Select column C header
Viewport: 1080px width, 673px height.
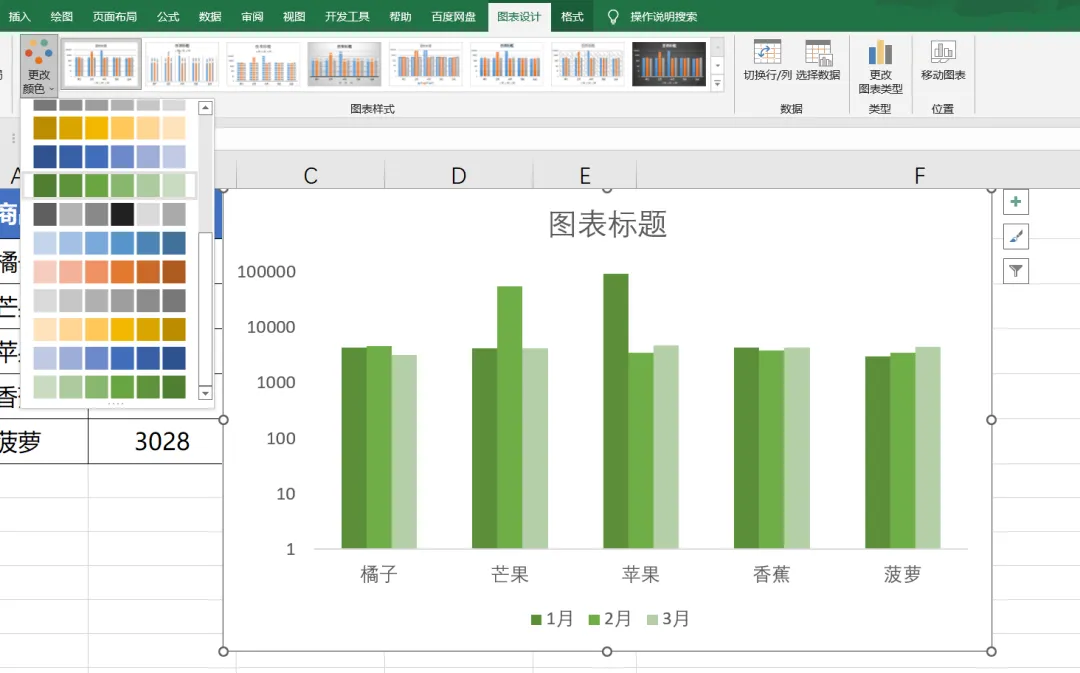[311, 176]
